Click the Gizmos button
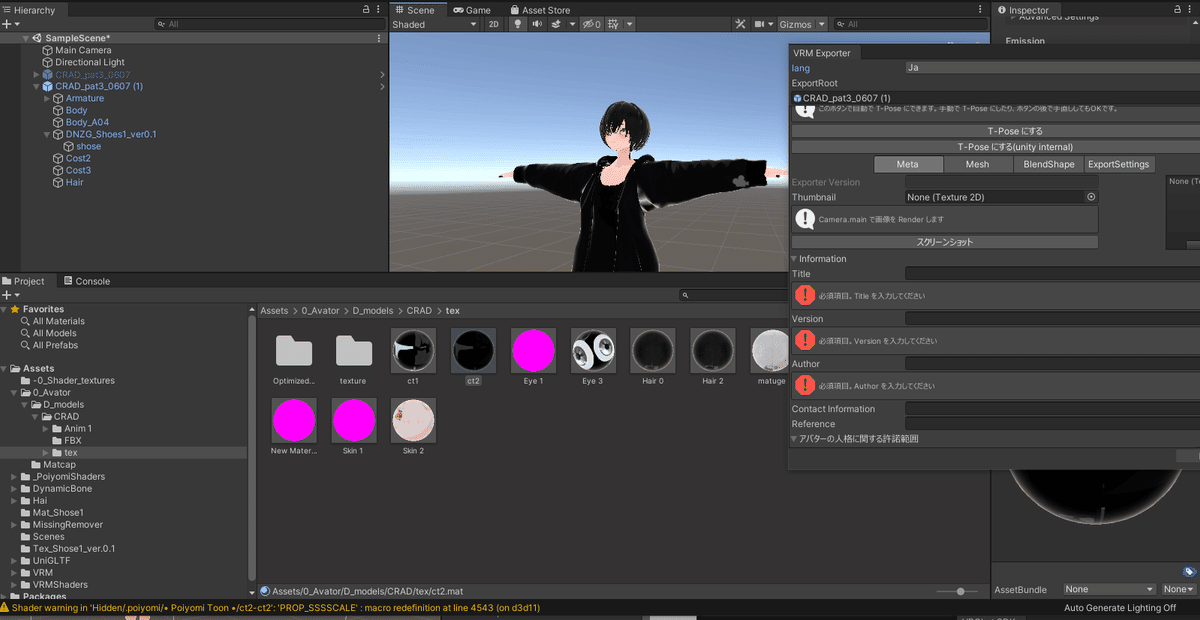1200x620 pixels. pyautogui.click(x=796, y=24)
